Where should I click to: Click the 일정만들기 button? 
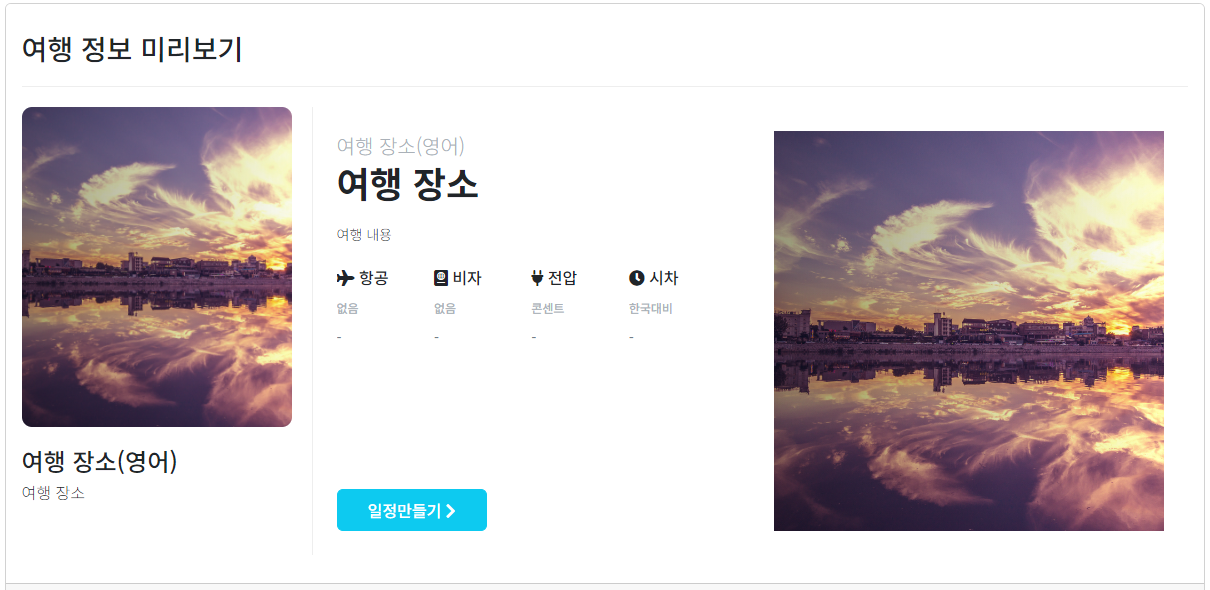click(x=412, y=510)
